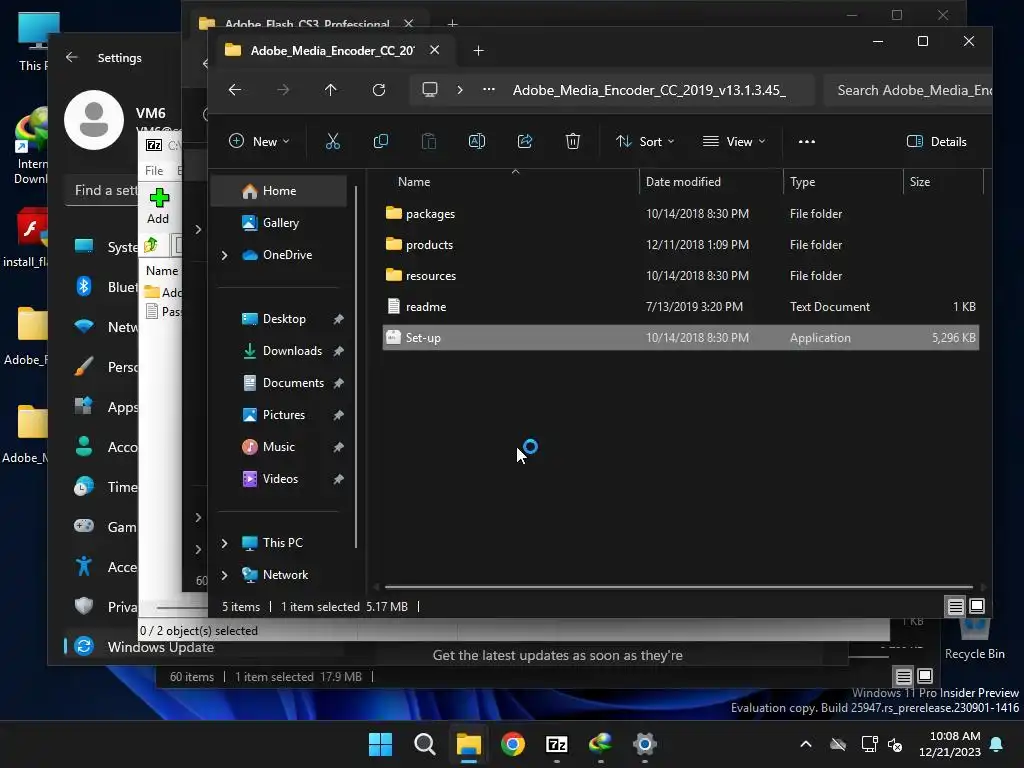Viewport: 1024px width, 768px height.
Task: Open taskbar Search
Action: pyautogui.click(x=424, y=744)
